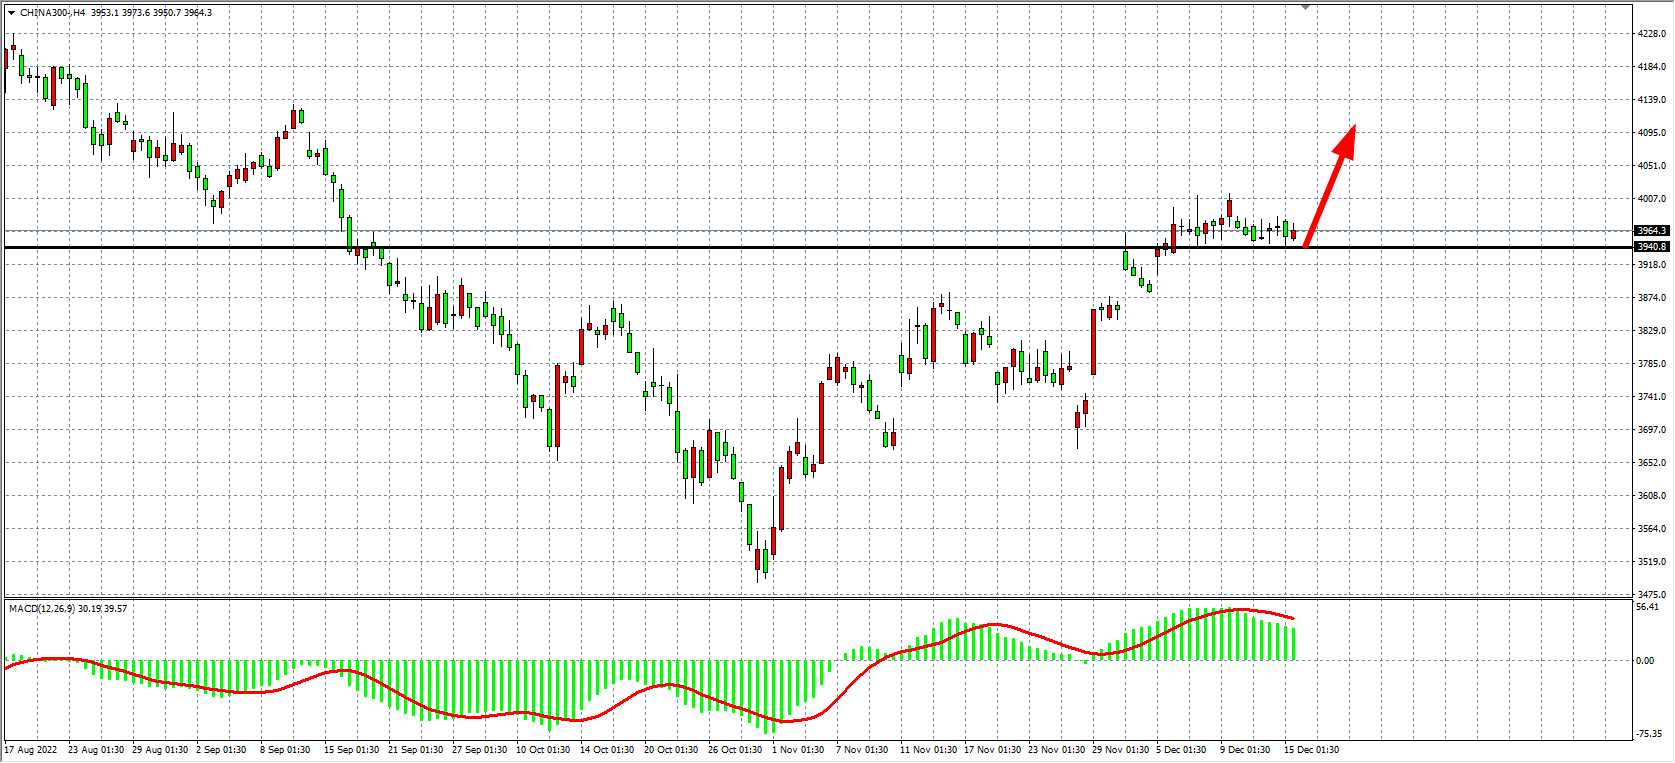Click the last red candlestick on the chart
The width and height of the screenshot is (1675, 763).
[x=1293, y=235]
